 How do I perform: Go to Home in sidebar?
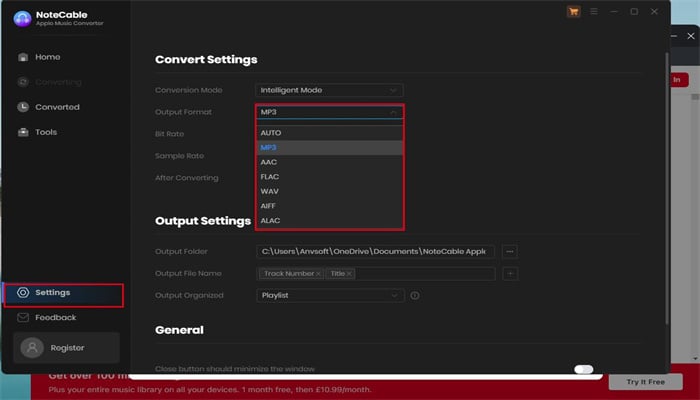[x=48, y=57]
